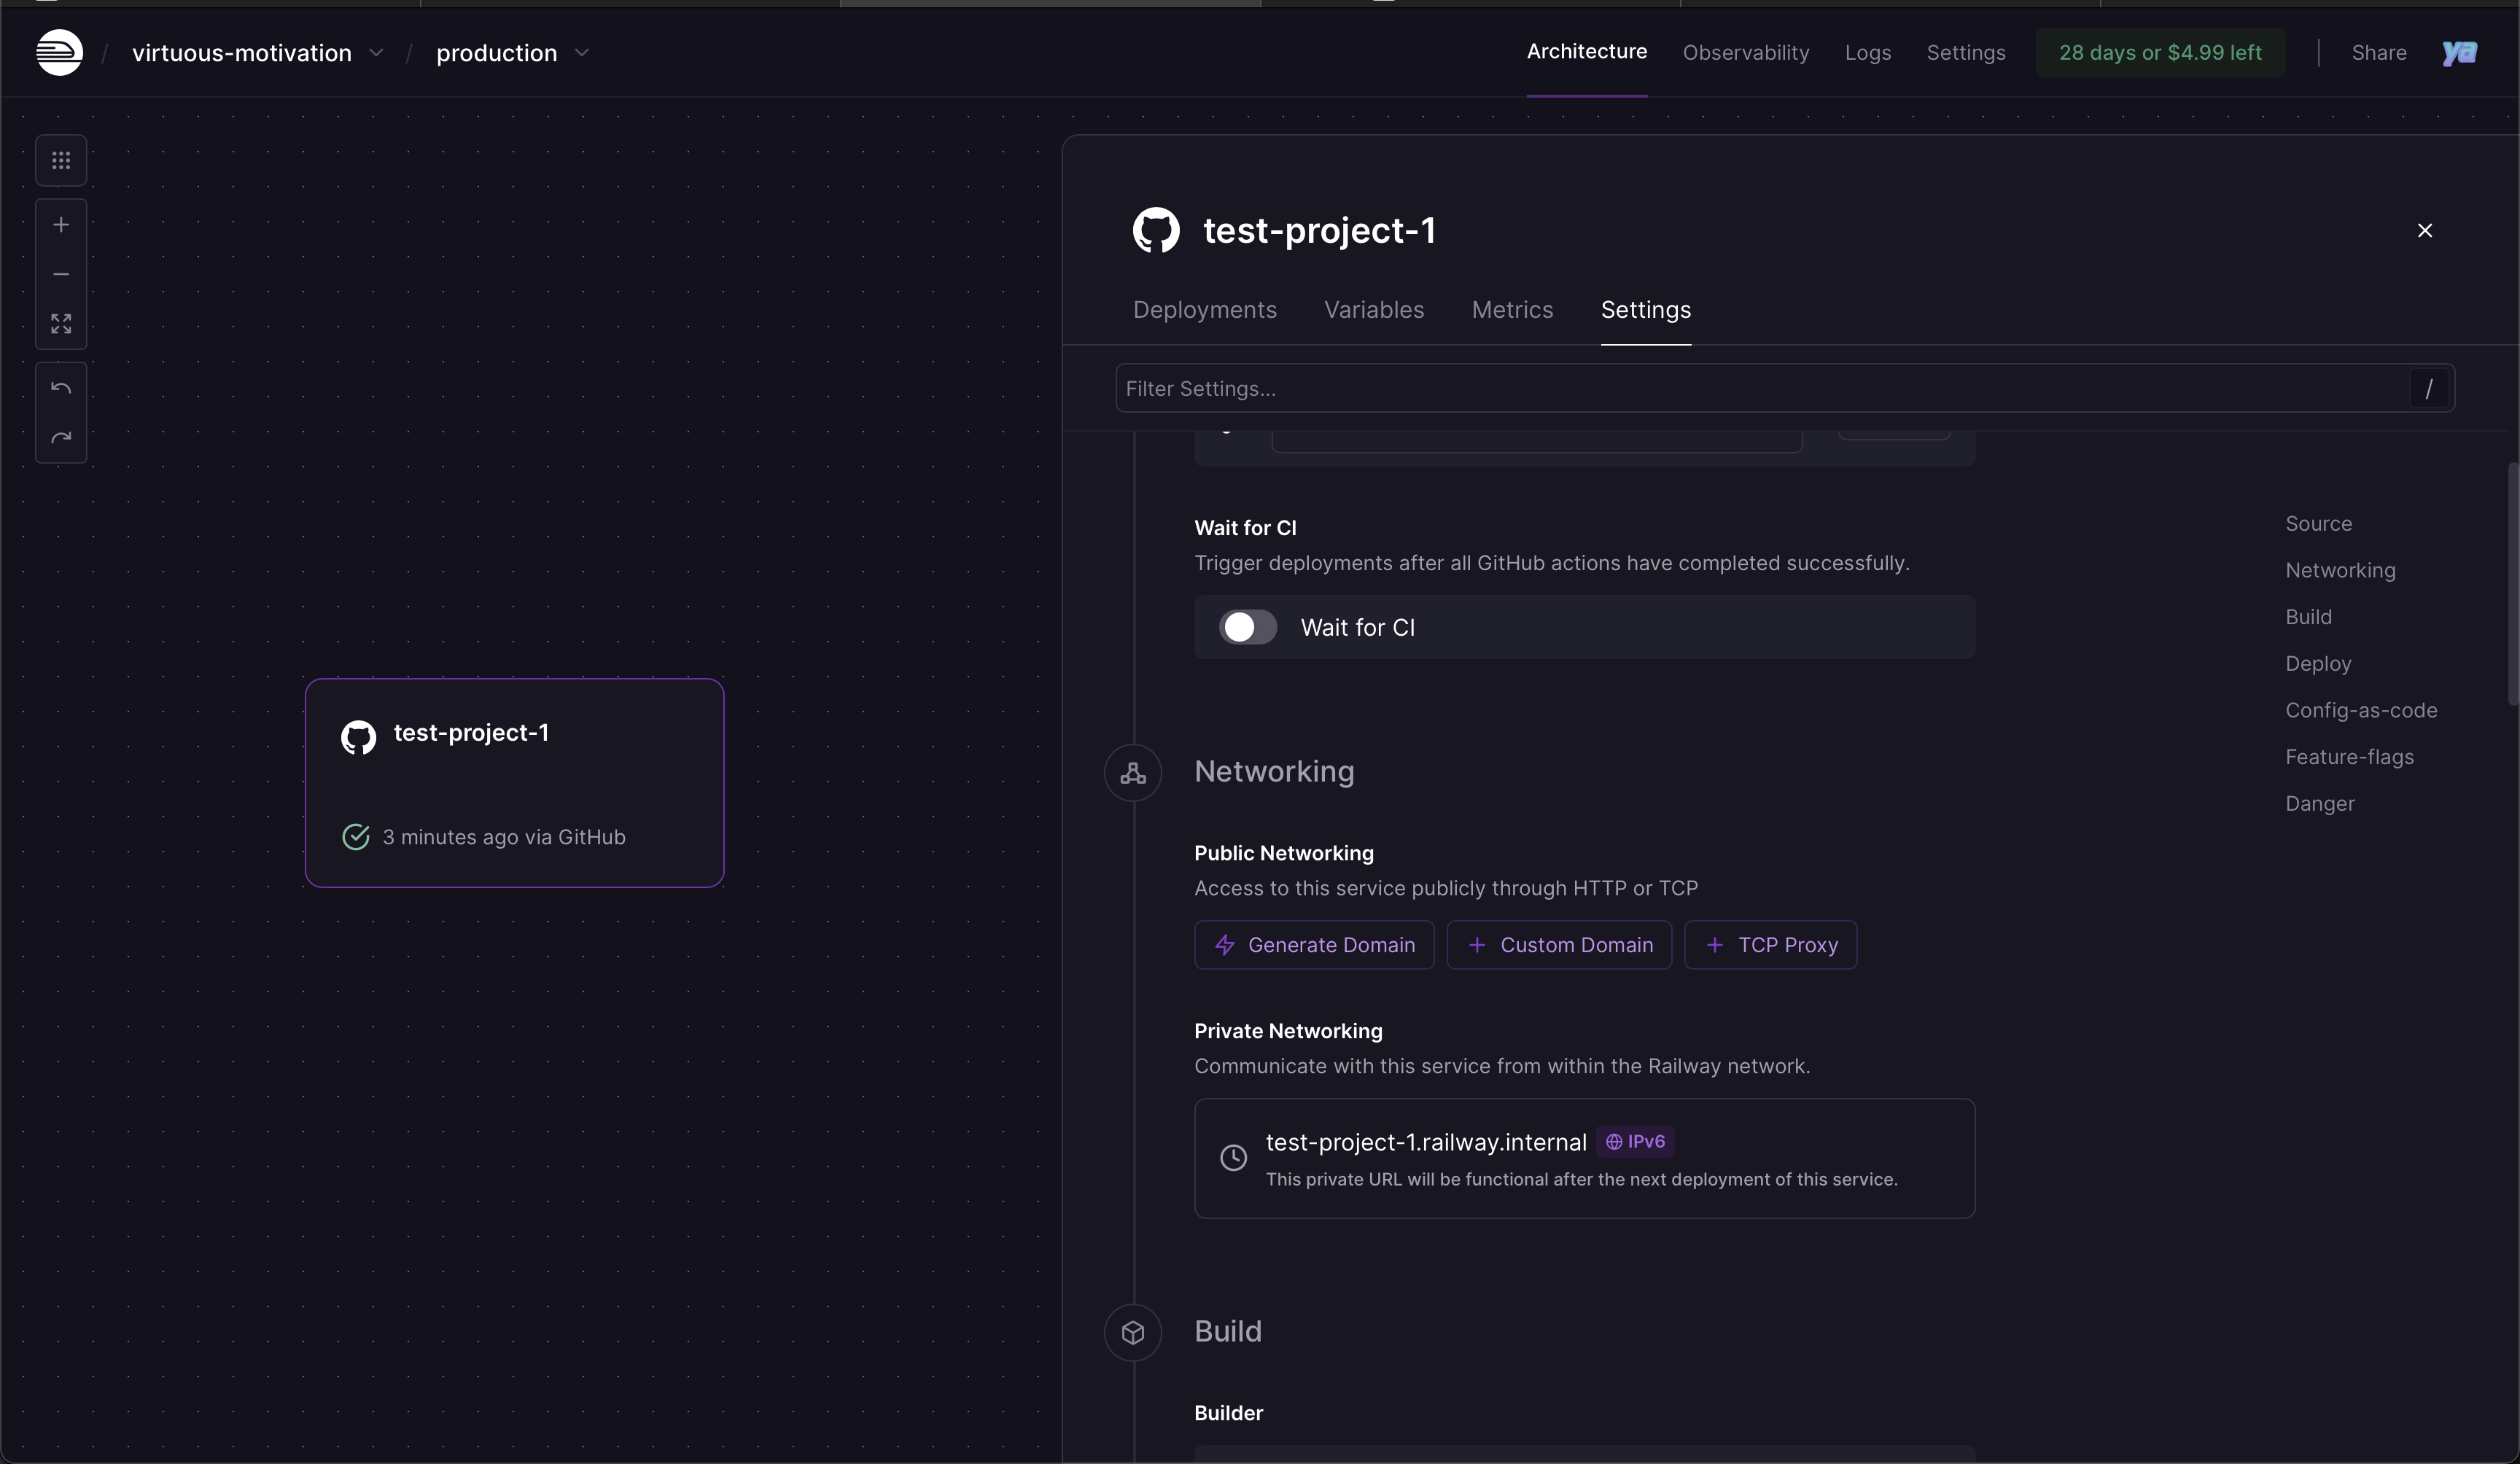Viewport: 2520px width, 1464px height.
Task: Fit canvas to view with fullscreen icon
Action: pyautogui.click(x=61, y=323)
